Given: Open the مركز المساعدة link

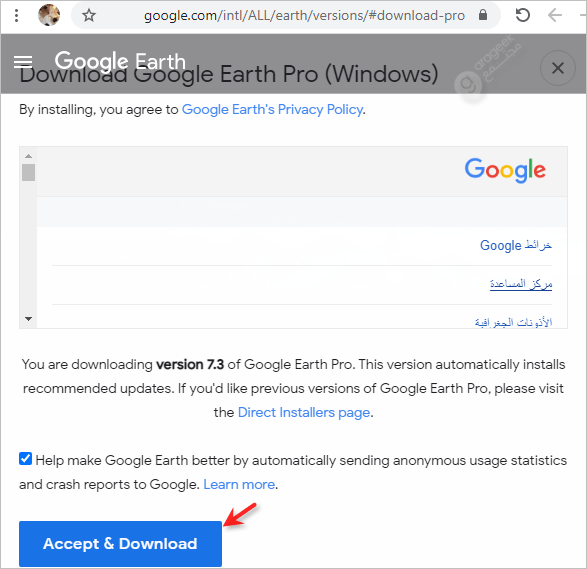Looking at the screenshot, I should click(x=521, y=284).
